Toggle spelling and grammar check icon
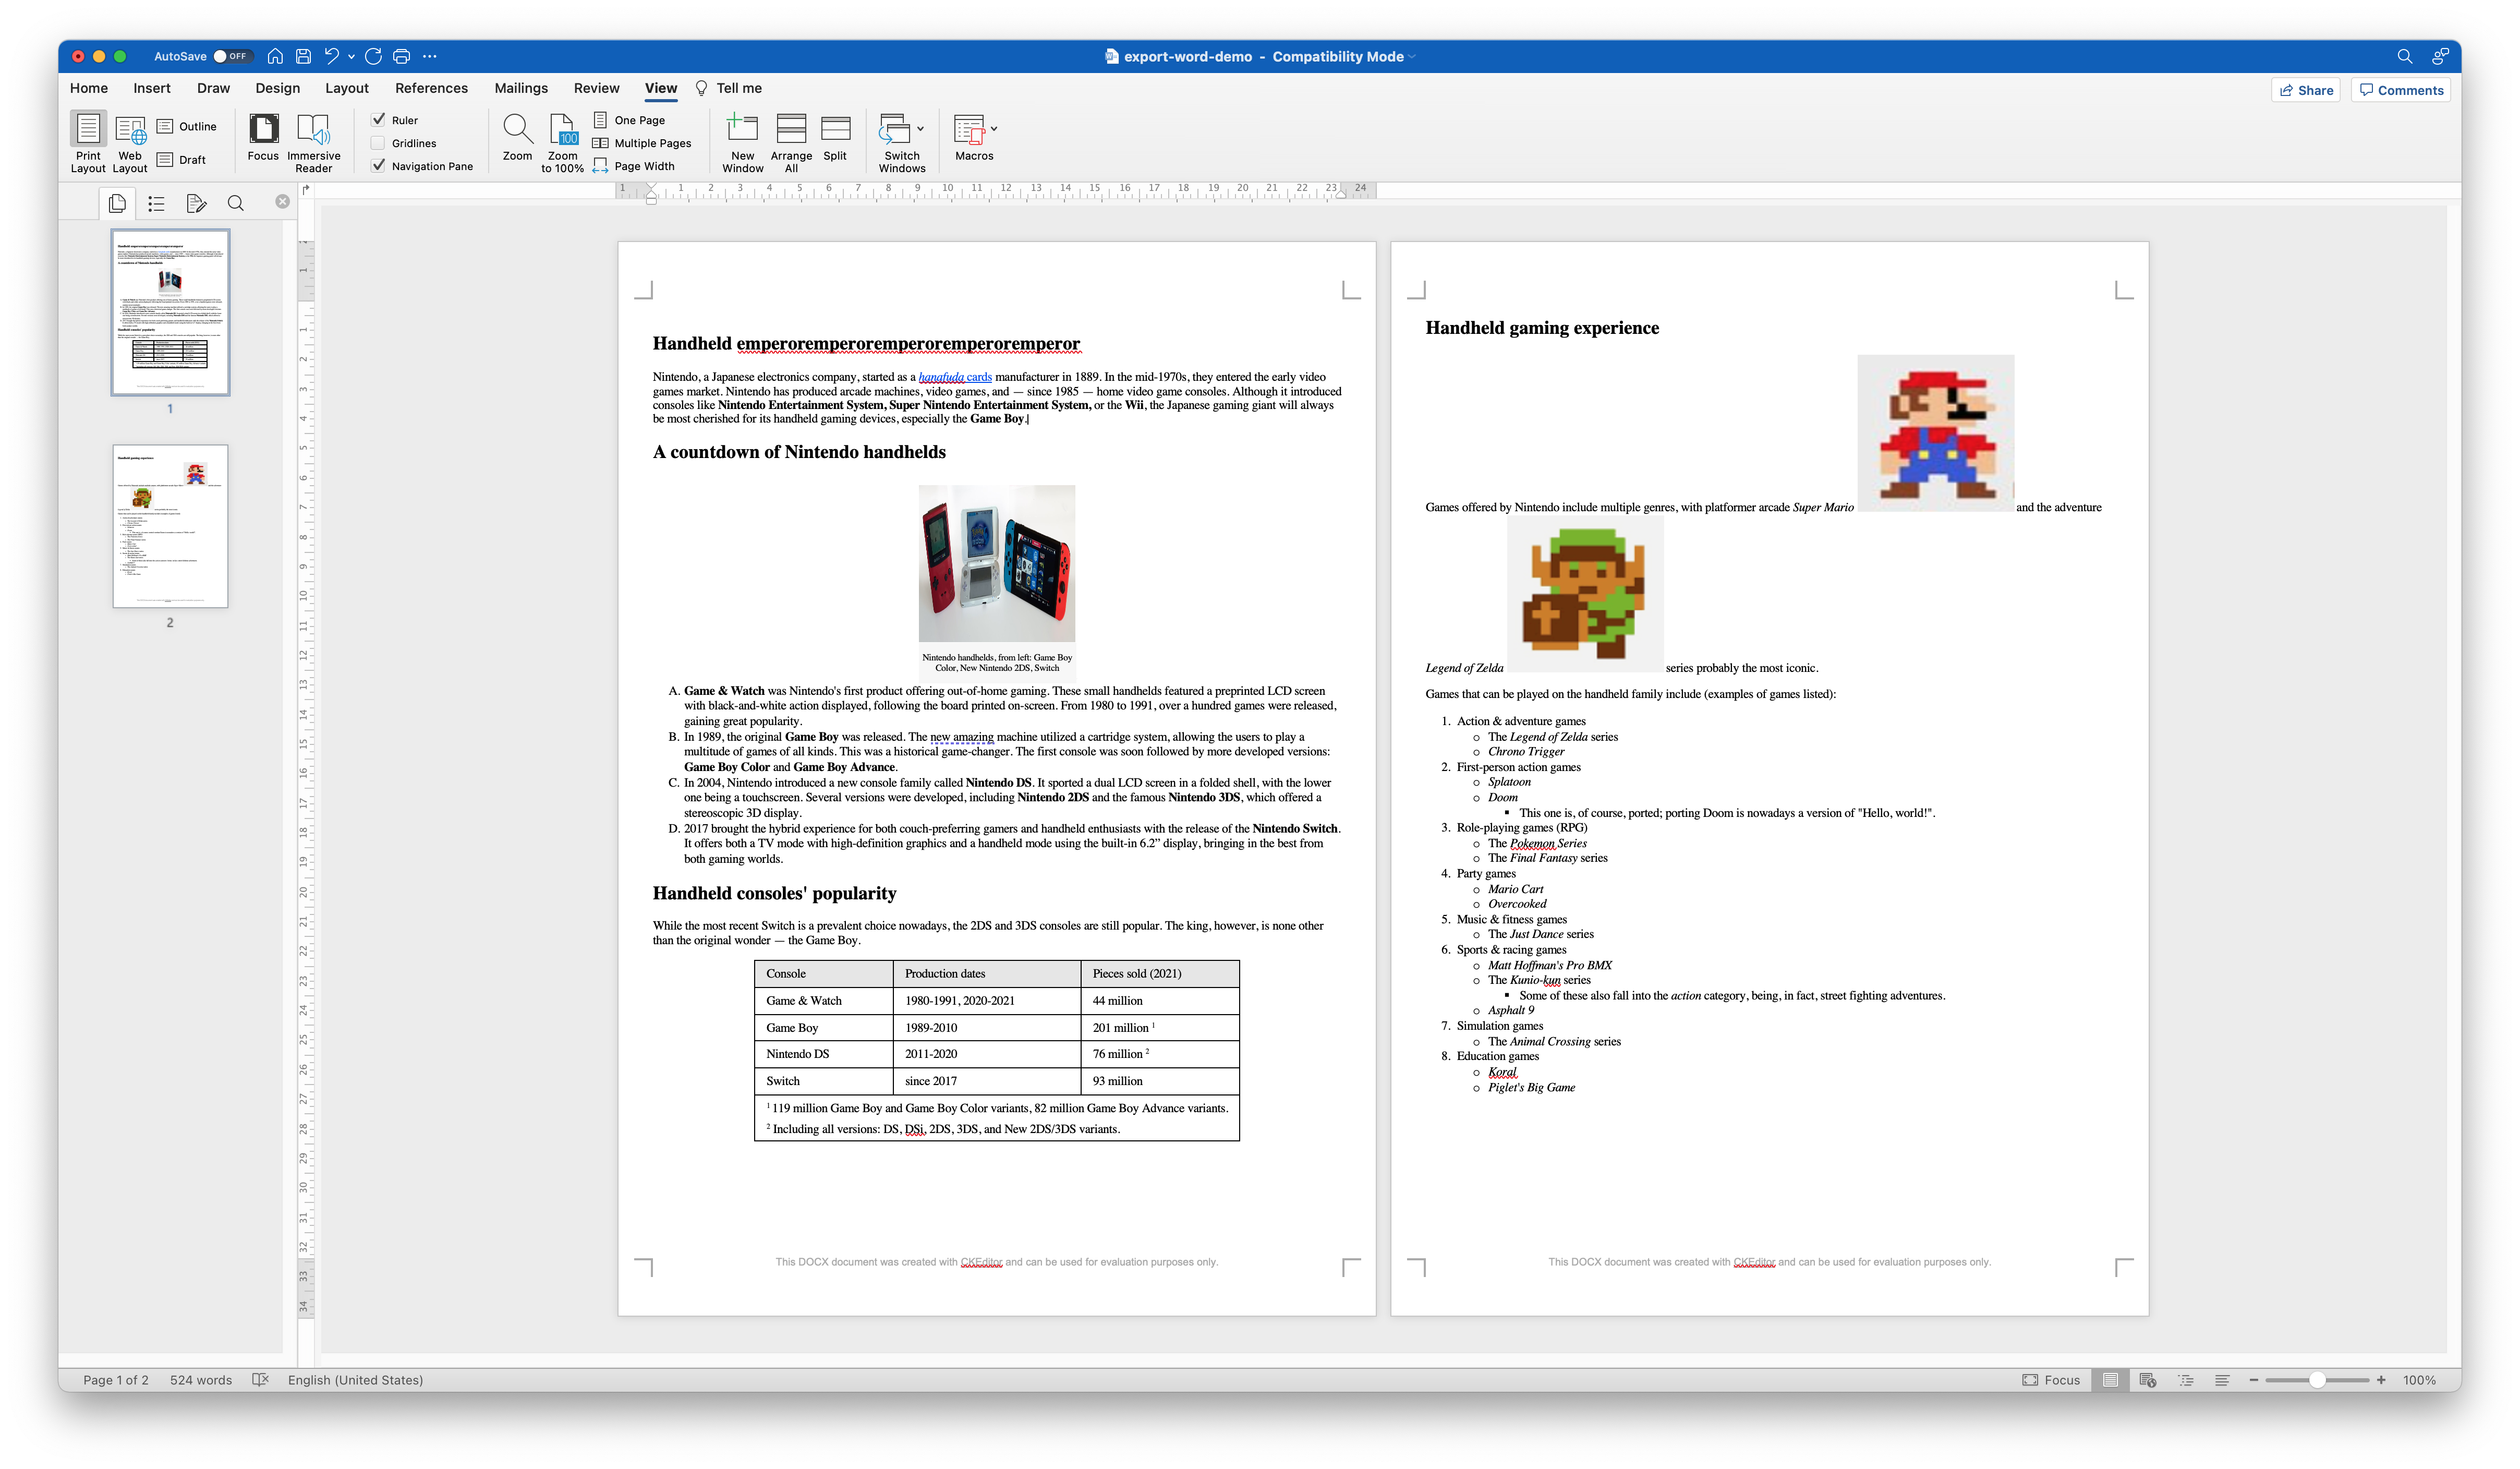2520x1469 pixels. pos(260,1380)
